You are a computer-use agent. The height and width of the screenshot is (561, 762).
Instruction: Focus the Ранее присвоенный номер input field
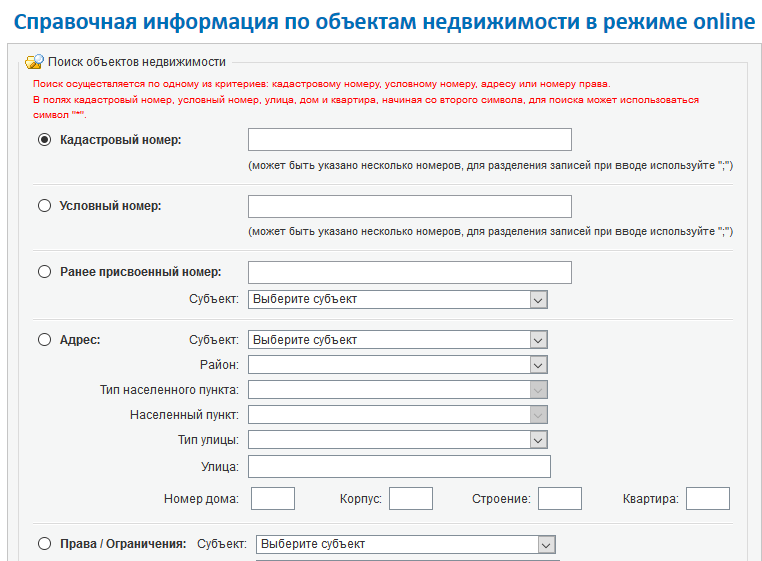[x=410, y=272]
